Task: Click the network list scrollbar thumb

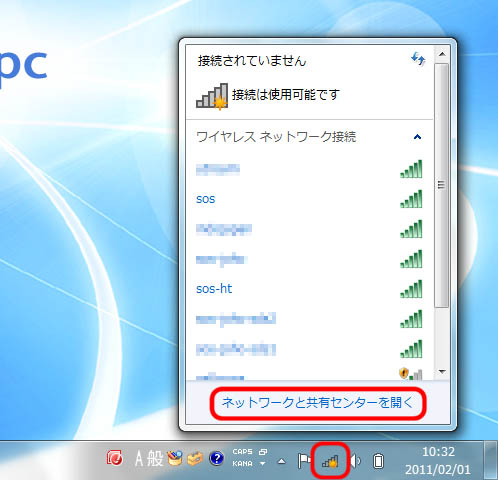Action: click(x=442, y=185)
